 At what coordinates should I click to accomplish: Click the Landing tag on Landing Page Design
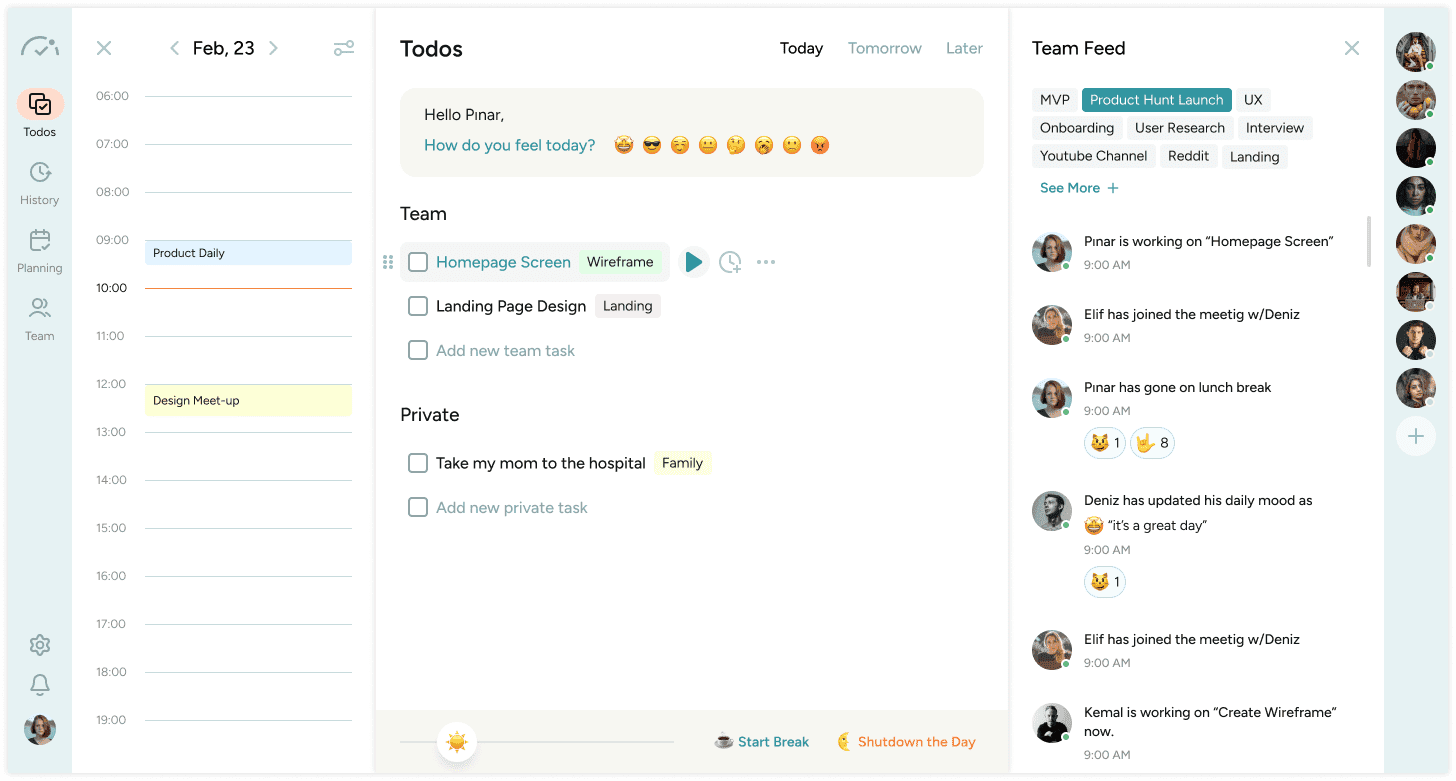coord(628,306)
